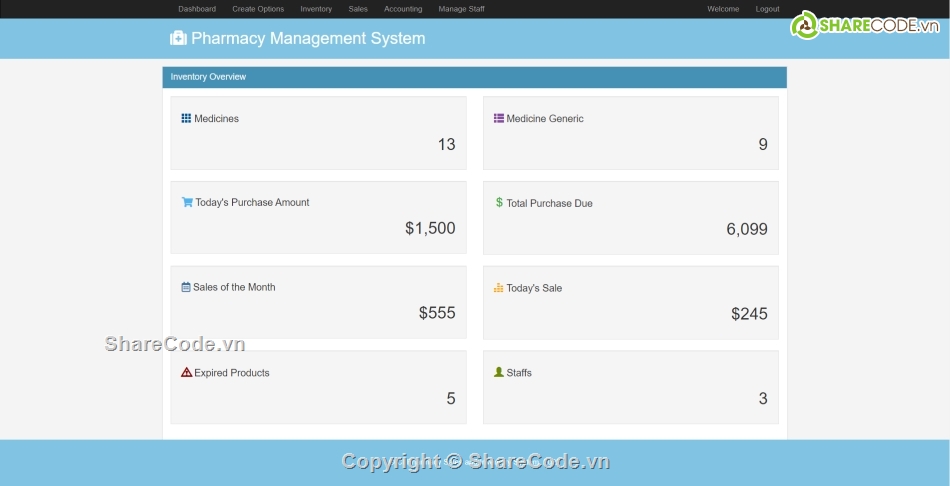Open the Accounting menu
Screen dimensions: 950x486
(x=403, y=9)
